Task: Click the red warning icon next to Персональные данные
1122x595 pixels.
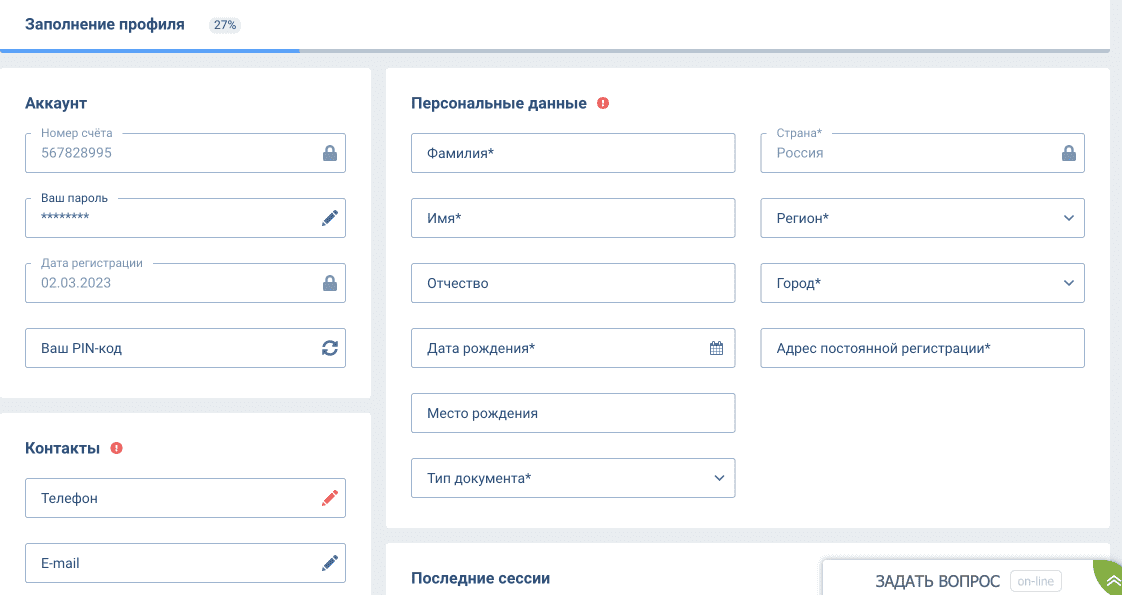Action: [x=603, y=103]
